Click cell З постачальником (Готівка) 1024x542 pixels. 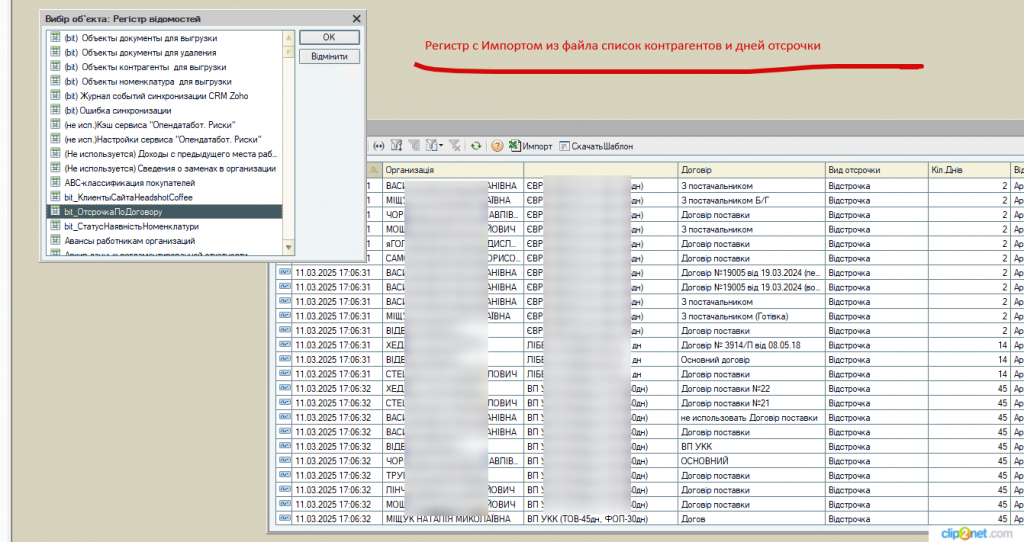point(751,316)
